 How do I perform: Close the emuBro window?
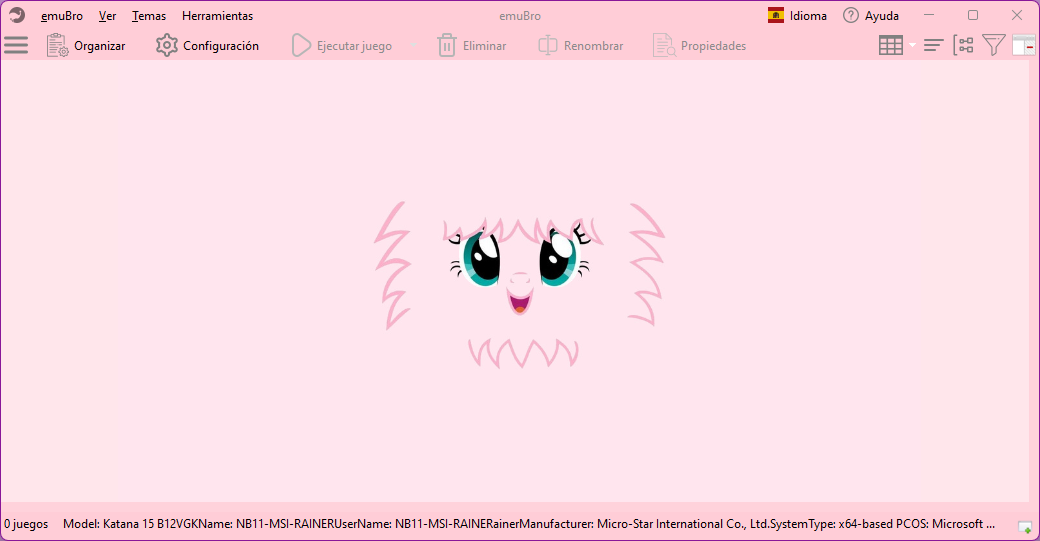[1017, 15]
